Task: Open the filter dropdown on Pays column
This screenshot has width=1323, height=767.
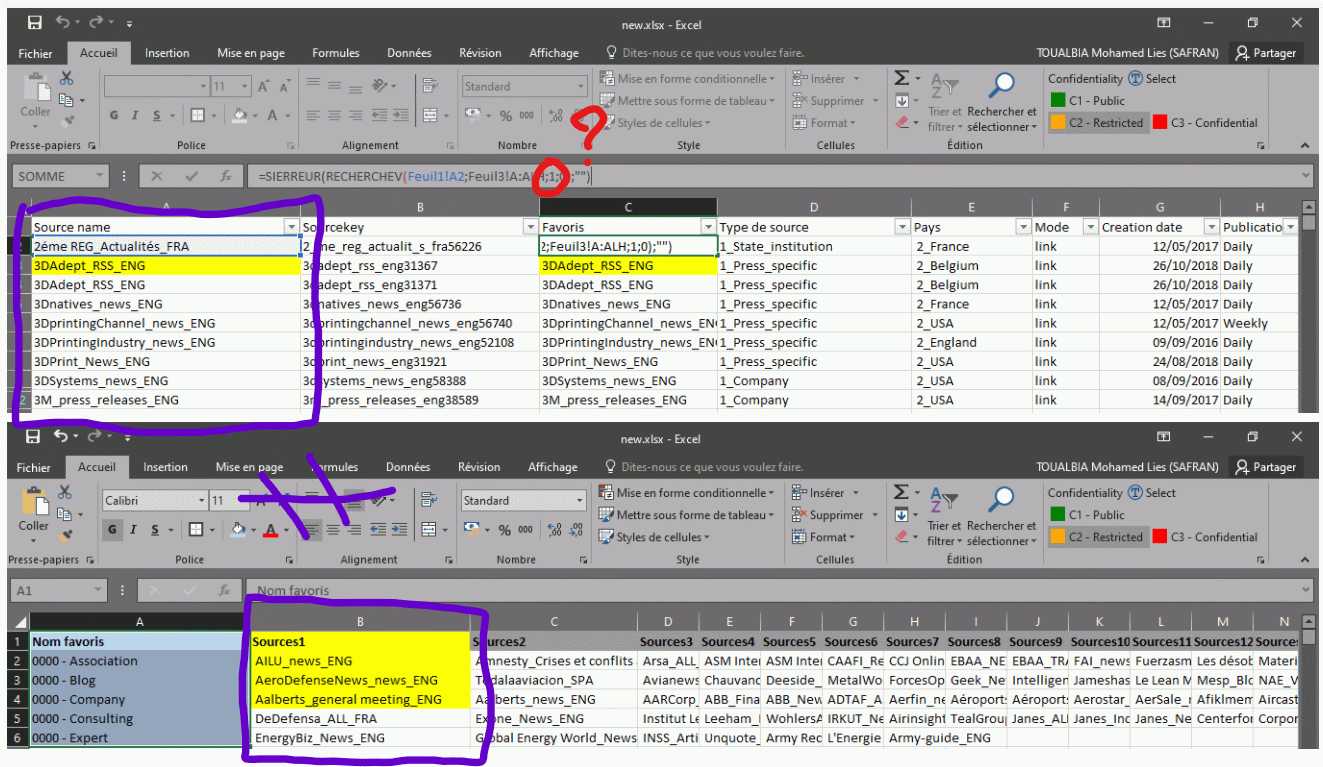Action: point(1021,227)
